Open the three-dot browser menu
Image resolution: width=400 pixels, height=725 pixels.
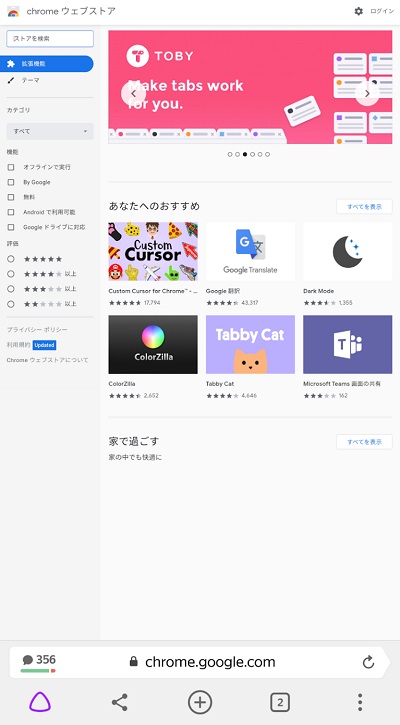point(360,702)
